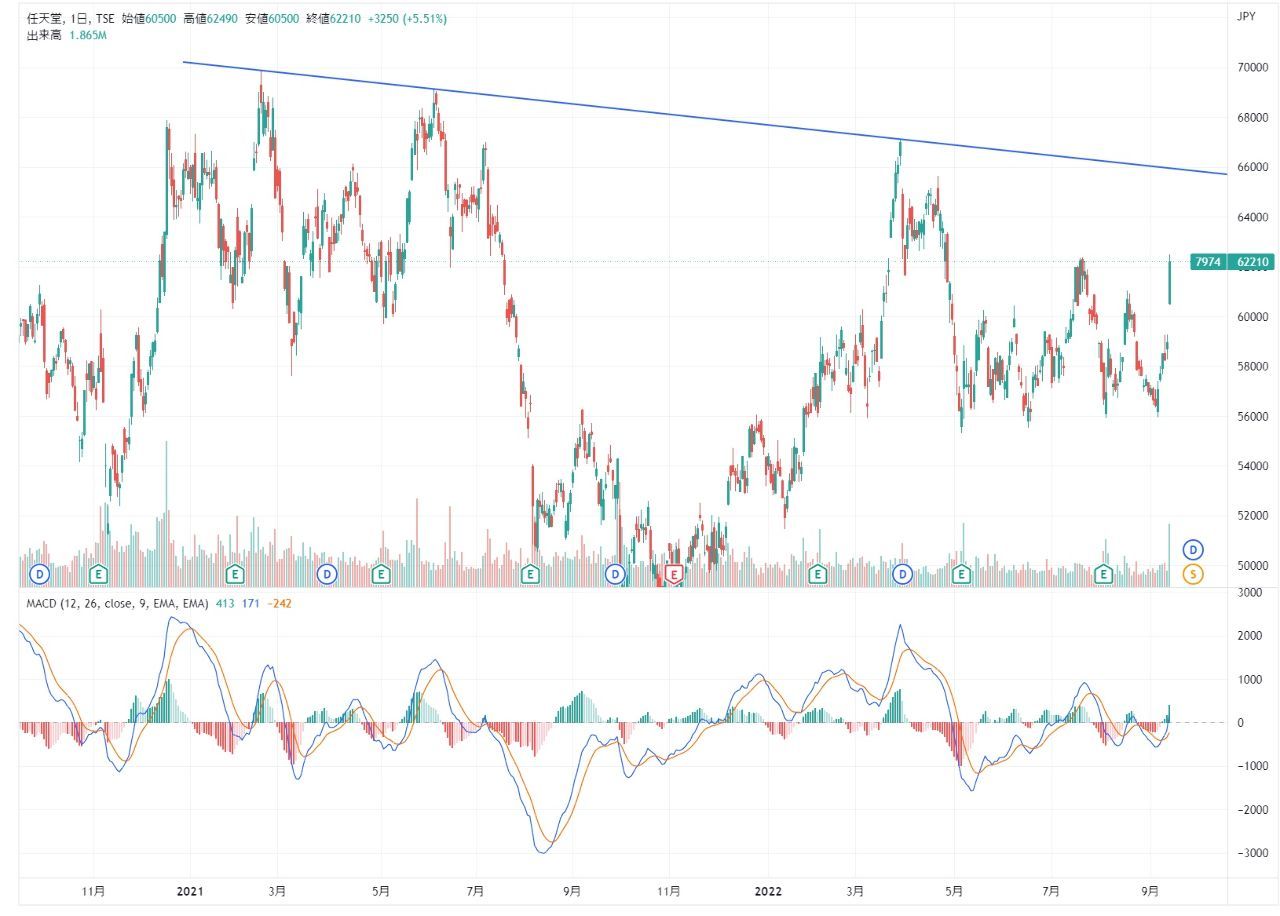
Task: Click the 終値62210 close value in legend
Action: (x=332, y=19)
